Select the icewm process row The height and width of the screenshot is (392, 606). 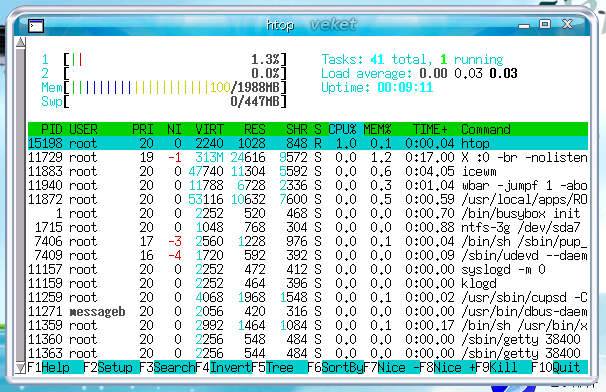click(308, 171)
